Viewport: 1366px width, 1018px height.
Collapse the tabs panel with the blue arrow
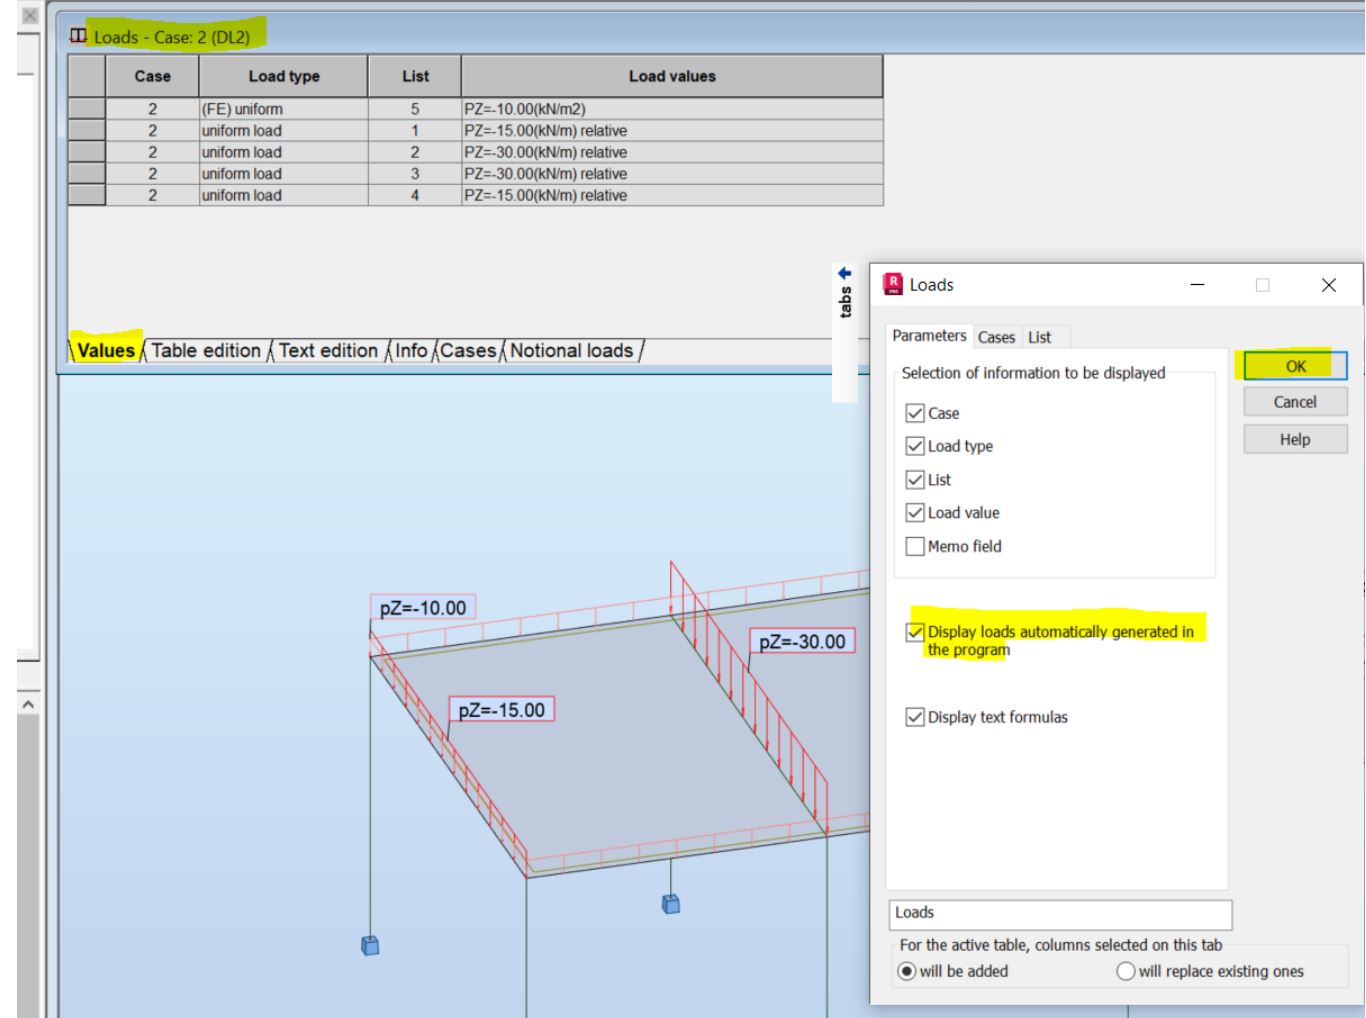pos(845,271)
